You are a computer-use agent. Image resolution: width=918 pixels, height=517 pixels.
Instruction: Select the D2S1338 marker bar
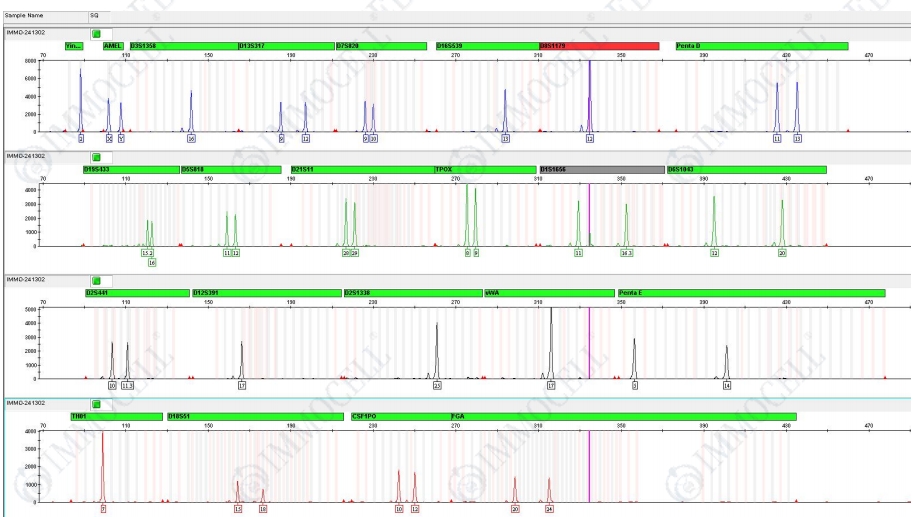[413, 293]
